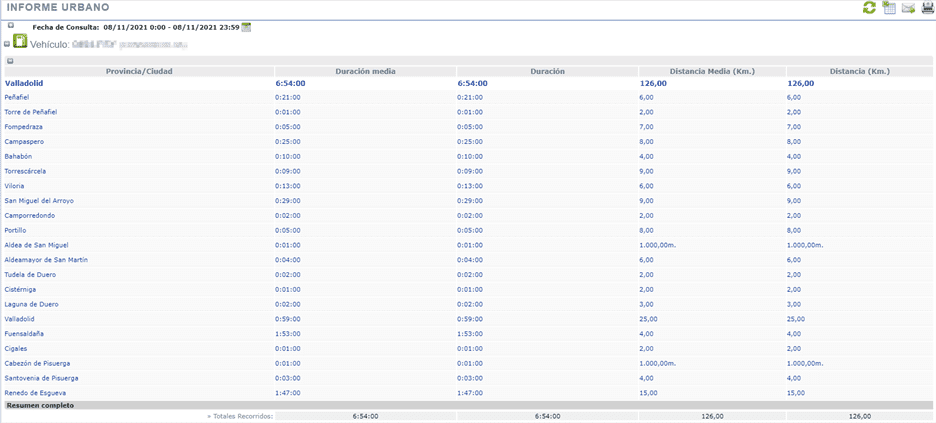The image size is (936, 423).
Task: Select the Cistérniga row
Action: [x=468, y=289]
